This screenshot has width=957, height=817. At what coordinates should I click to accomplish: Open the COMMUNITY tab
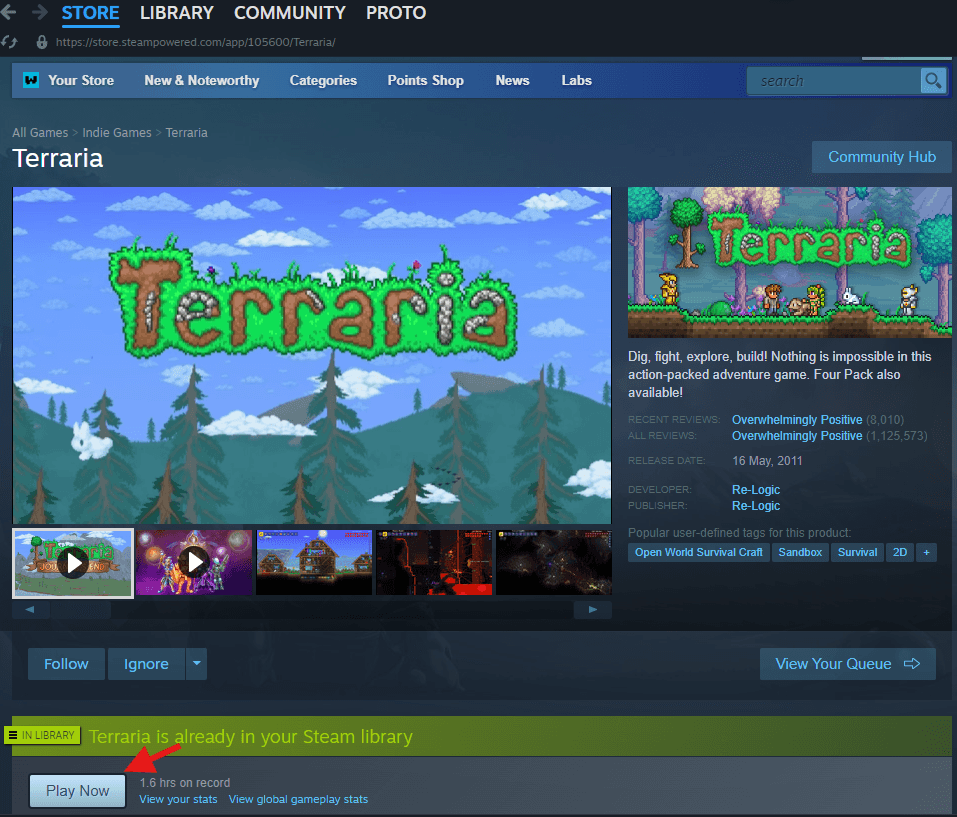pyautogui.click(x=290, y=13)
